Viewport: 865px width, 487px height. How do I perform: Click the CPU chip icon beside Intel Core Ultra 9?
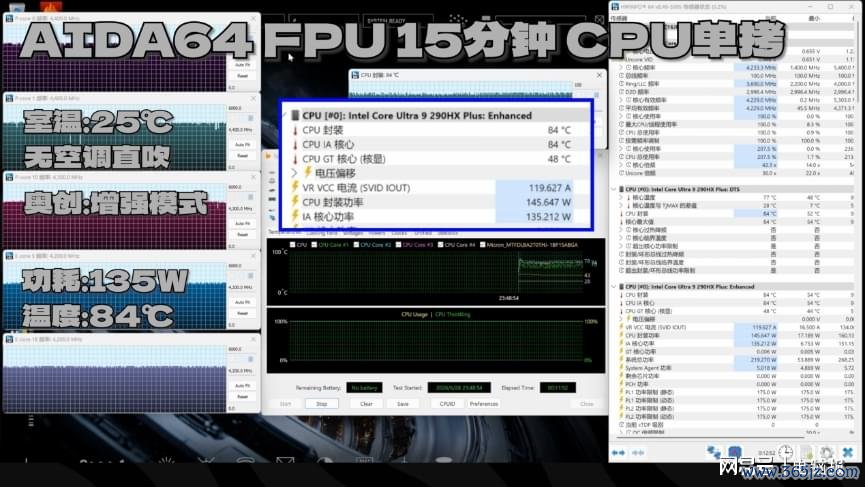[295, 115]
